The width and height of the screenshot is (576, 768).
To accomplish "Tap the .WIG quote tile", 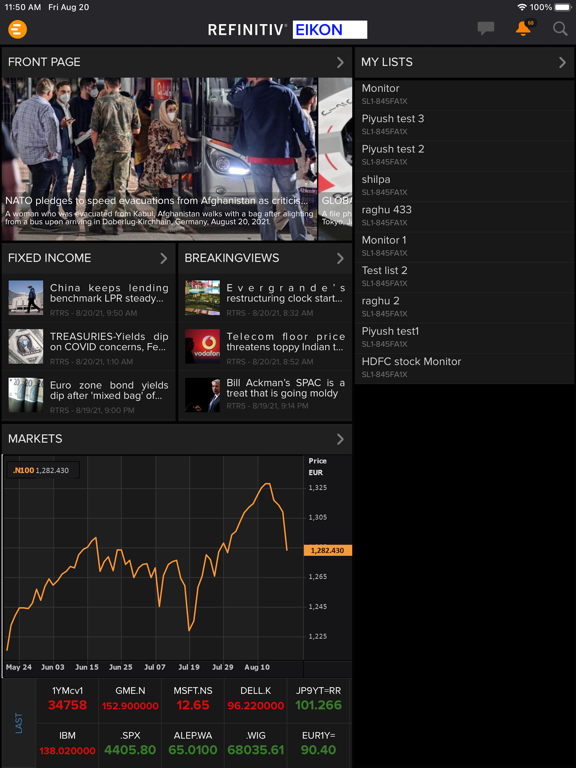I will point(256,745).
